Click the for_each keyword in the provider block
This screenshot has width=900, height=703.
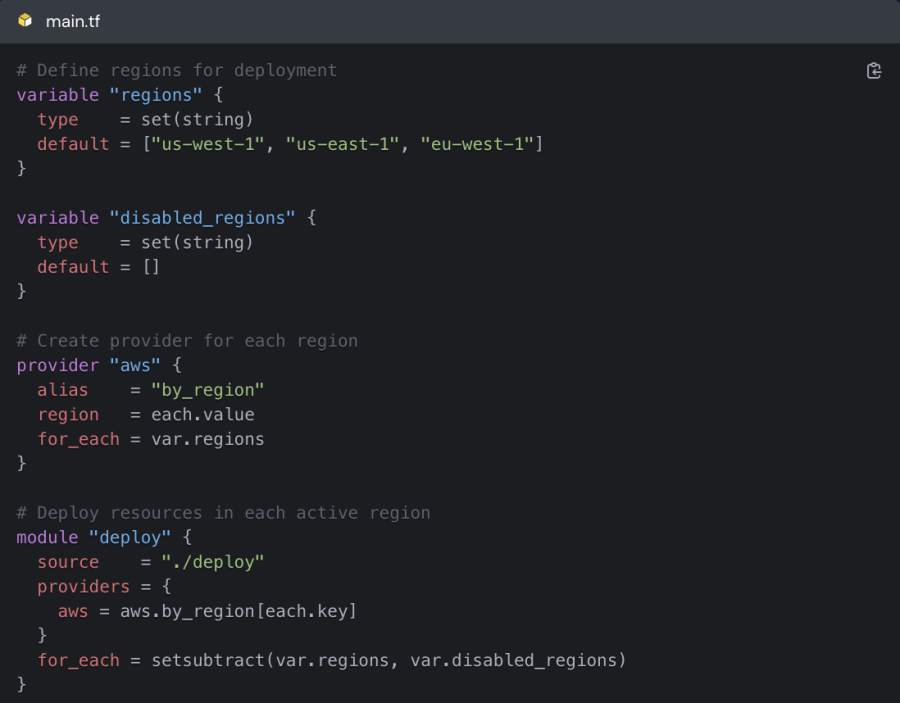tap(79, 439)
